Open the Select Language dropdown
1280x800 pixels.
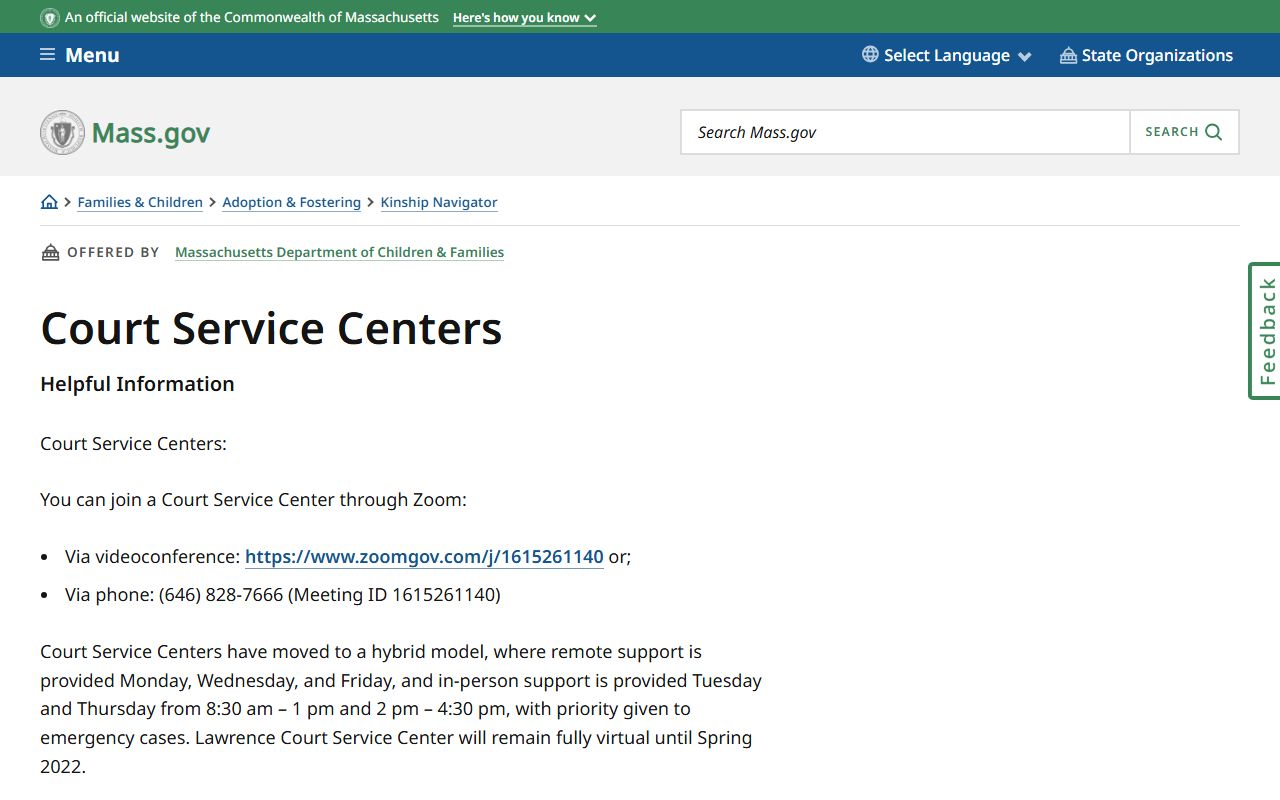(x=947, y=55)
